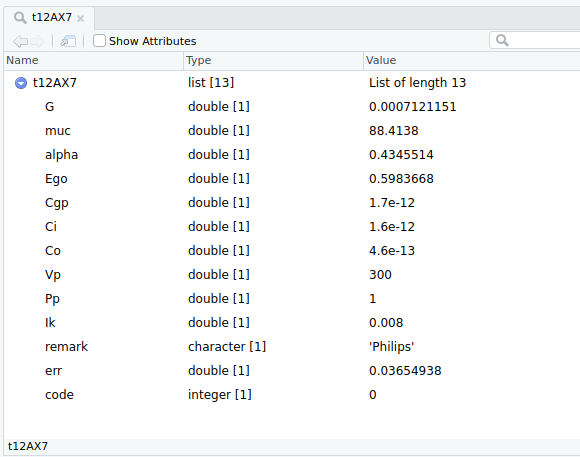This screenshot has height=457, width=580.
Task: Select the Ego row
Action: coord(292,179)
